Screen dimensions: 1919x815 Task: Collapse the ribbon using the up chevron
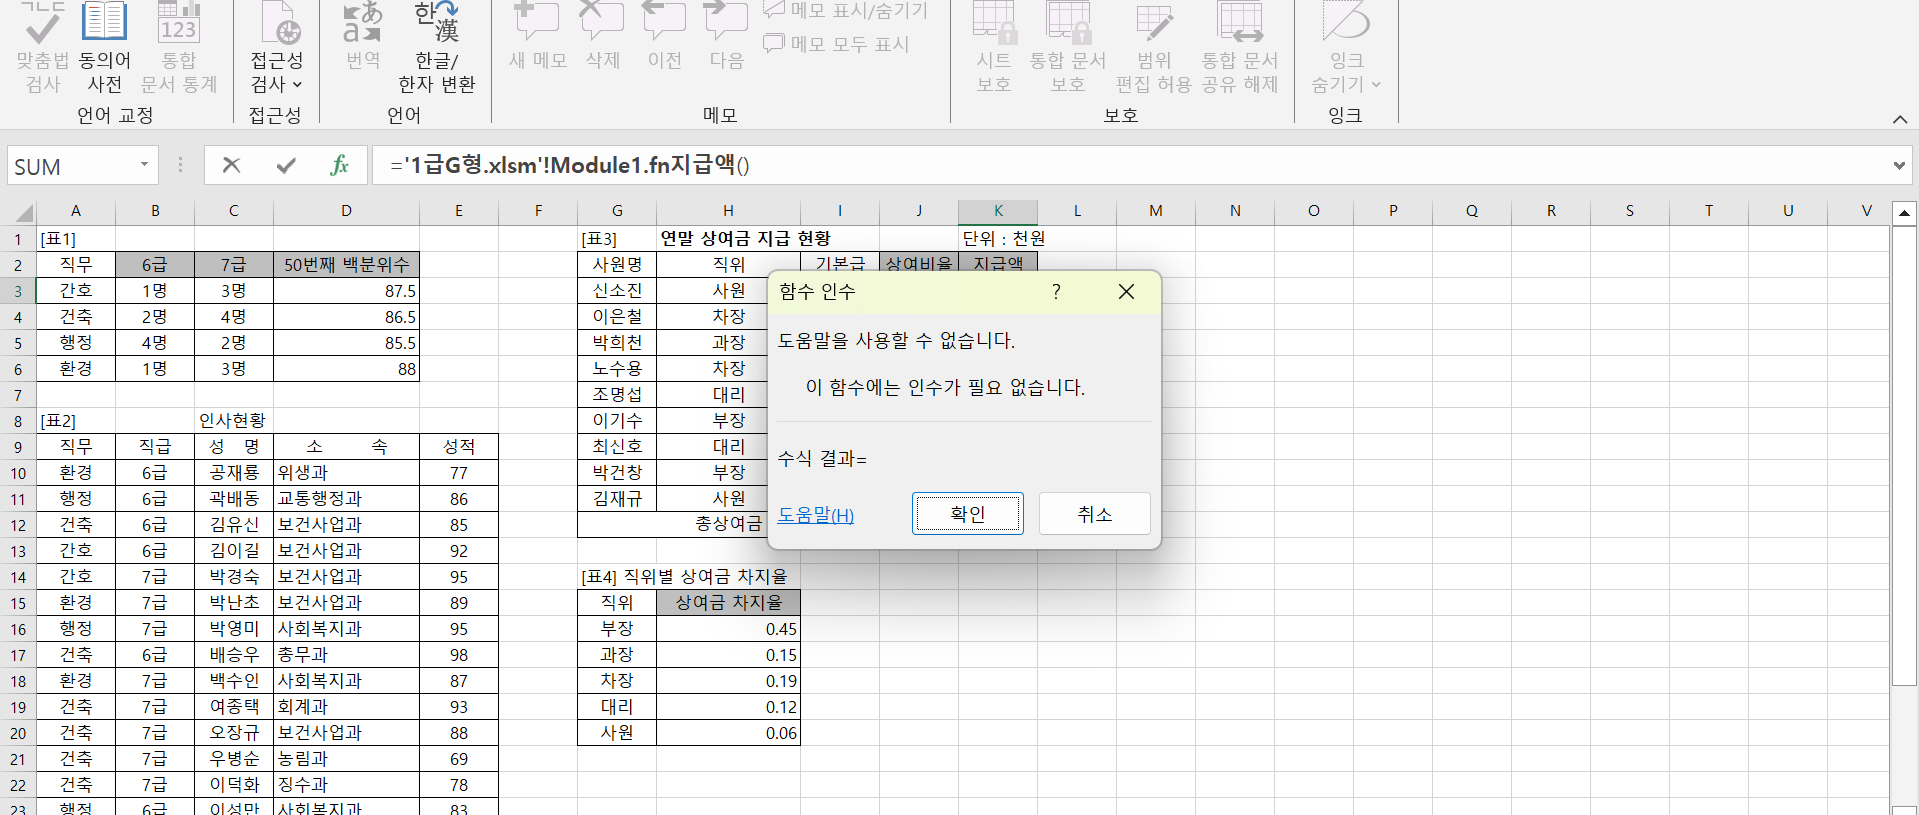click(1899, 119)
